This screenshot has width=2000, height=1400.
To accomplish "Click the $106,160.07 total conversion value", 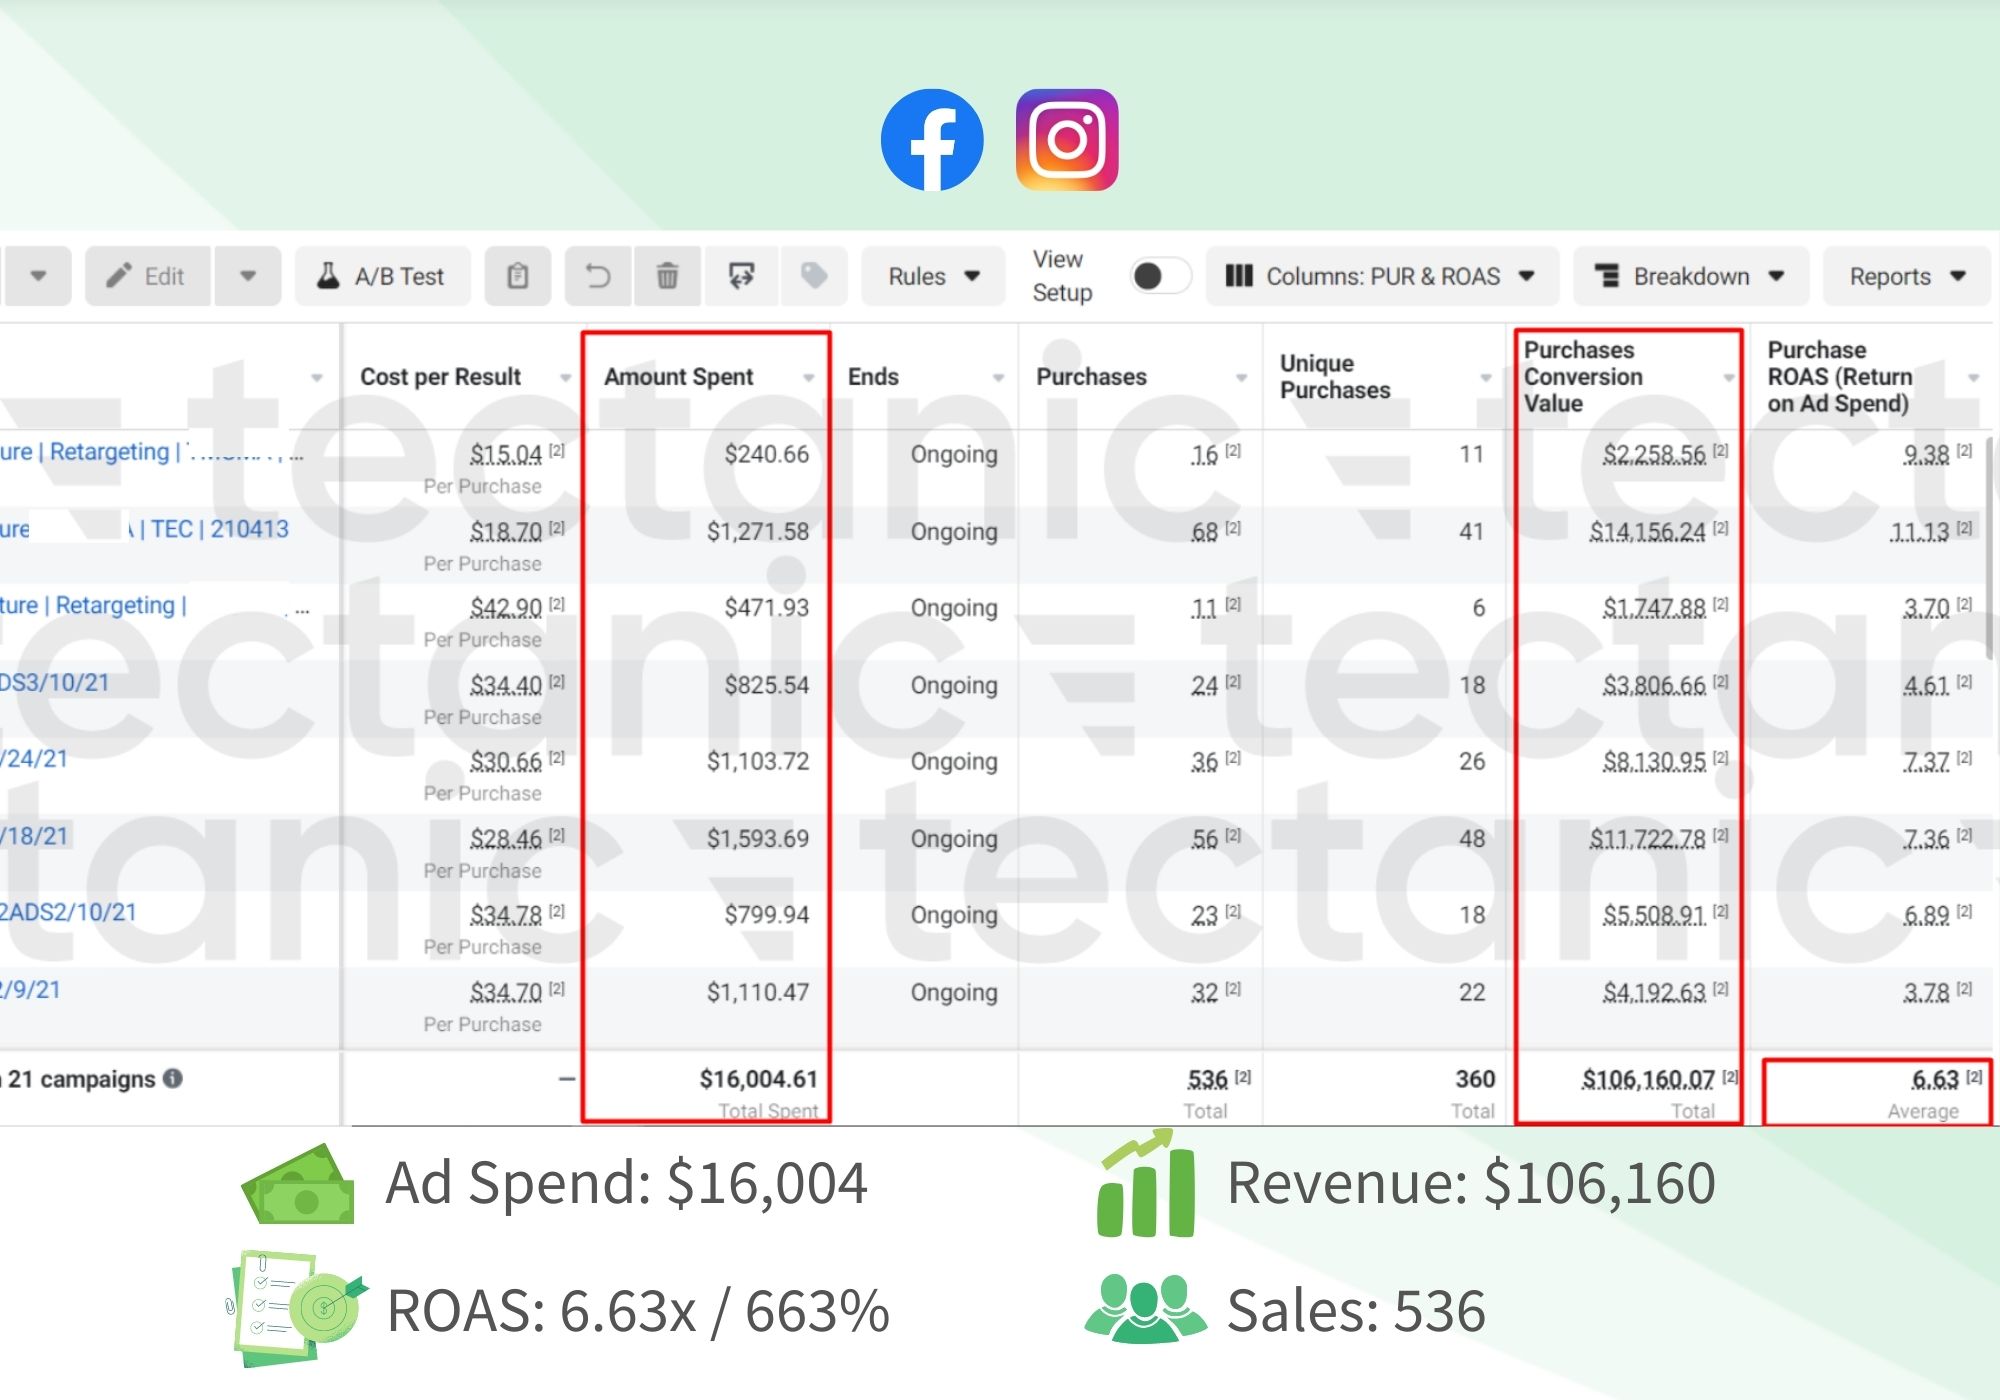I will click(x=1648, y=1079).
